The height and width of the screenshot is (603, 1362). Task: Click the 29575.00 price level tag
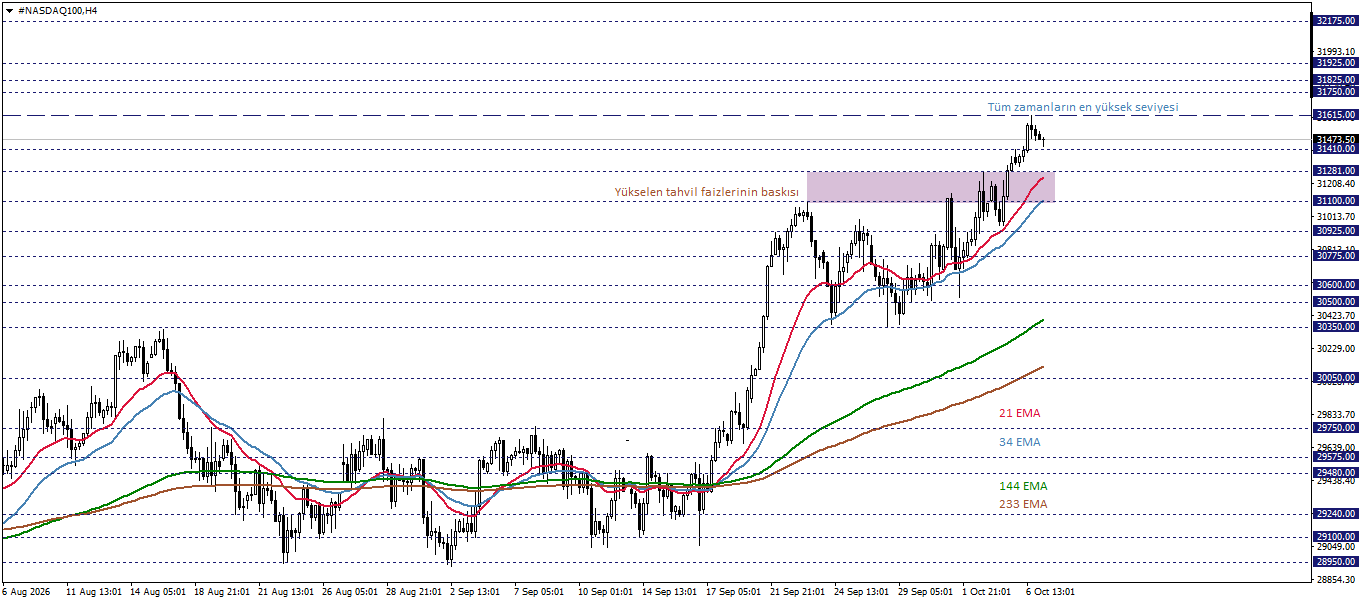(x=1336, y=457)
